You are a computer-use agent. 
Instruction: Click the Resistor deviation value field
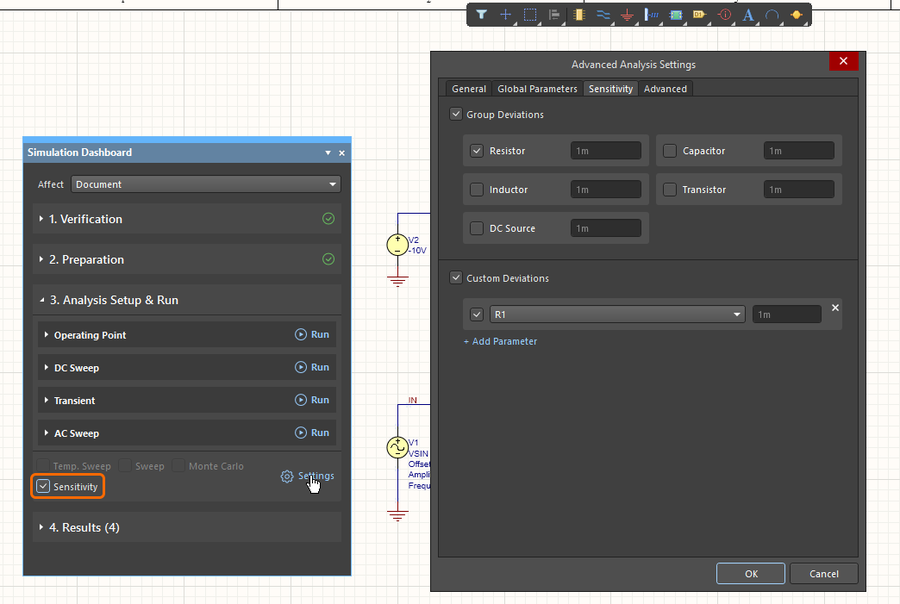click(x=606, y=151)
